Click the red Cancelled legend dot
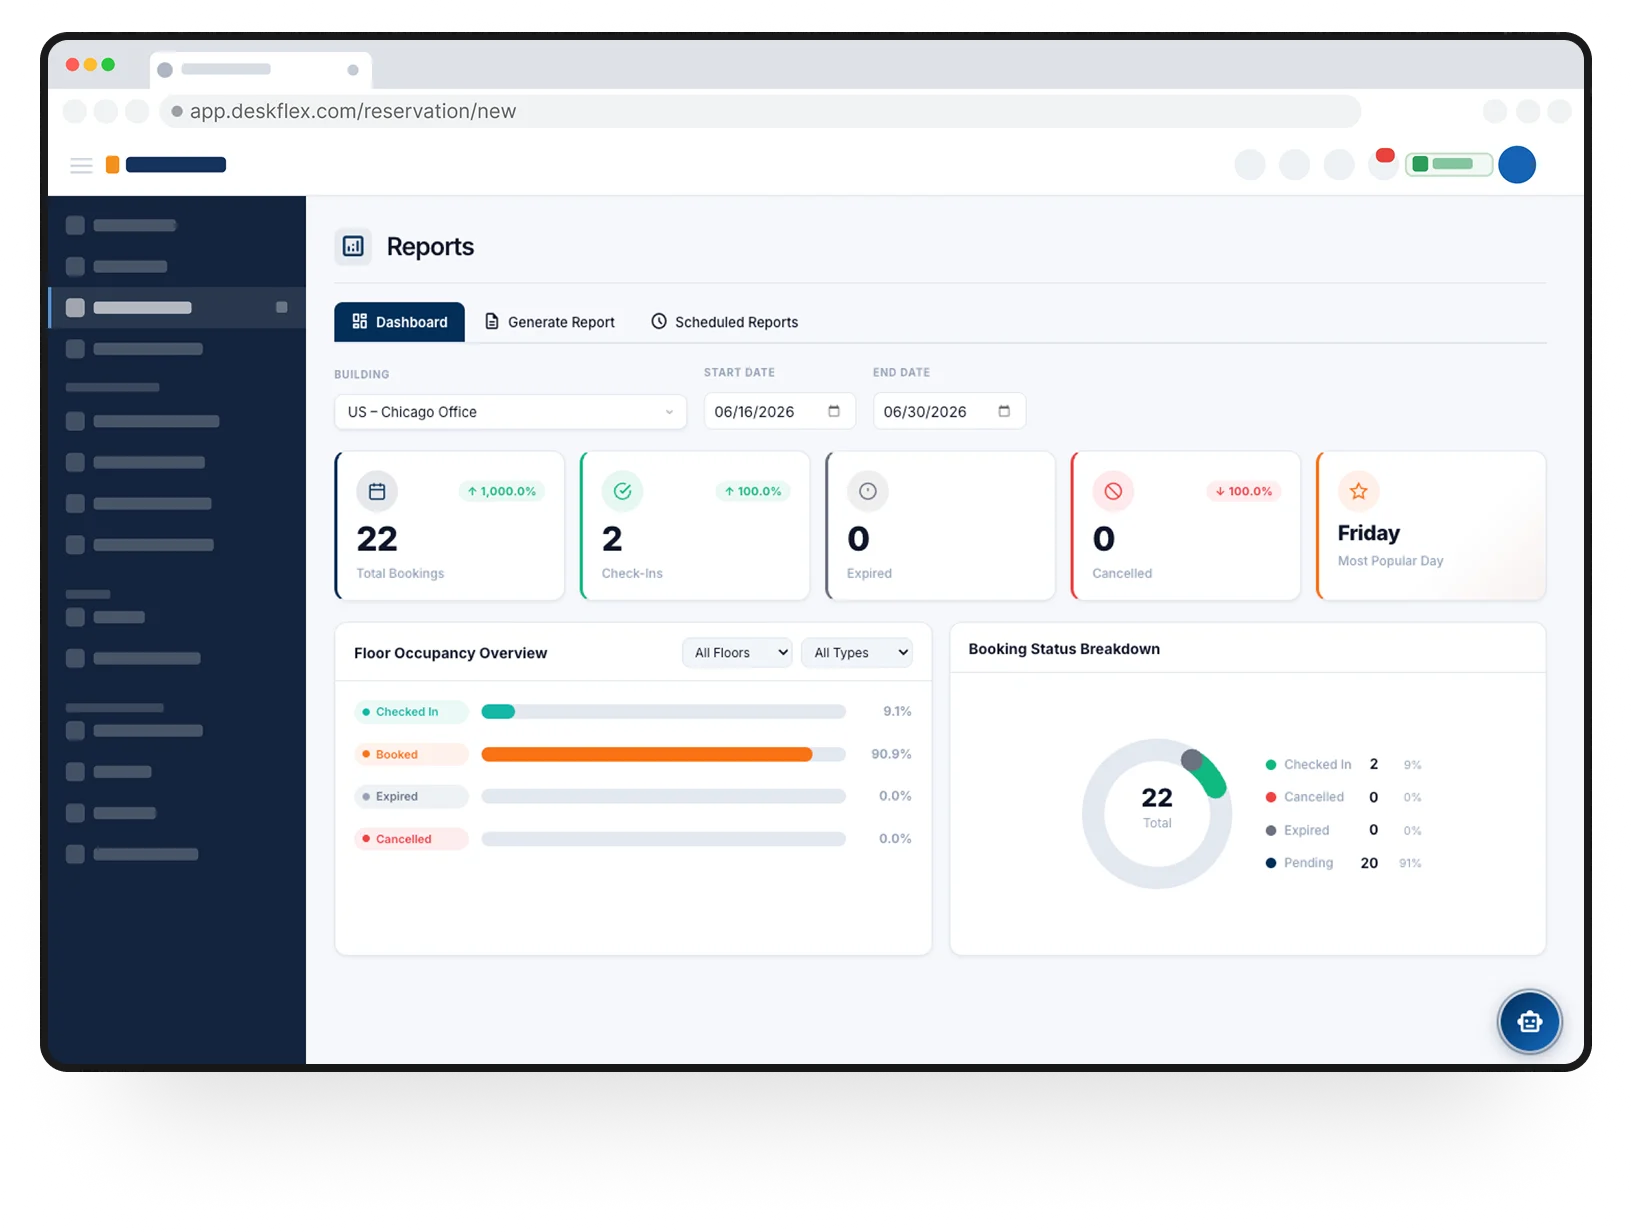Viewport: 1632px width, 1232px height. 1271,797
